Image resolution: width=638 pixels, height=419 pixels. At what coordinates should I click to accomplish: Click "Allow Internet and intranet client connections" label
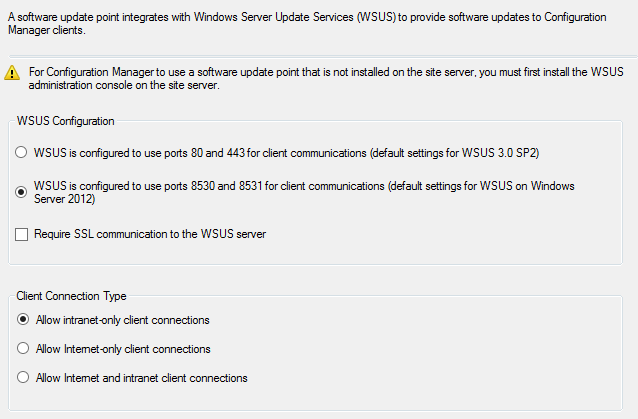141,378
